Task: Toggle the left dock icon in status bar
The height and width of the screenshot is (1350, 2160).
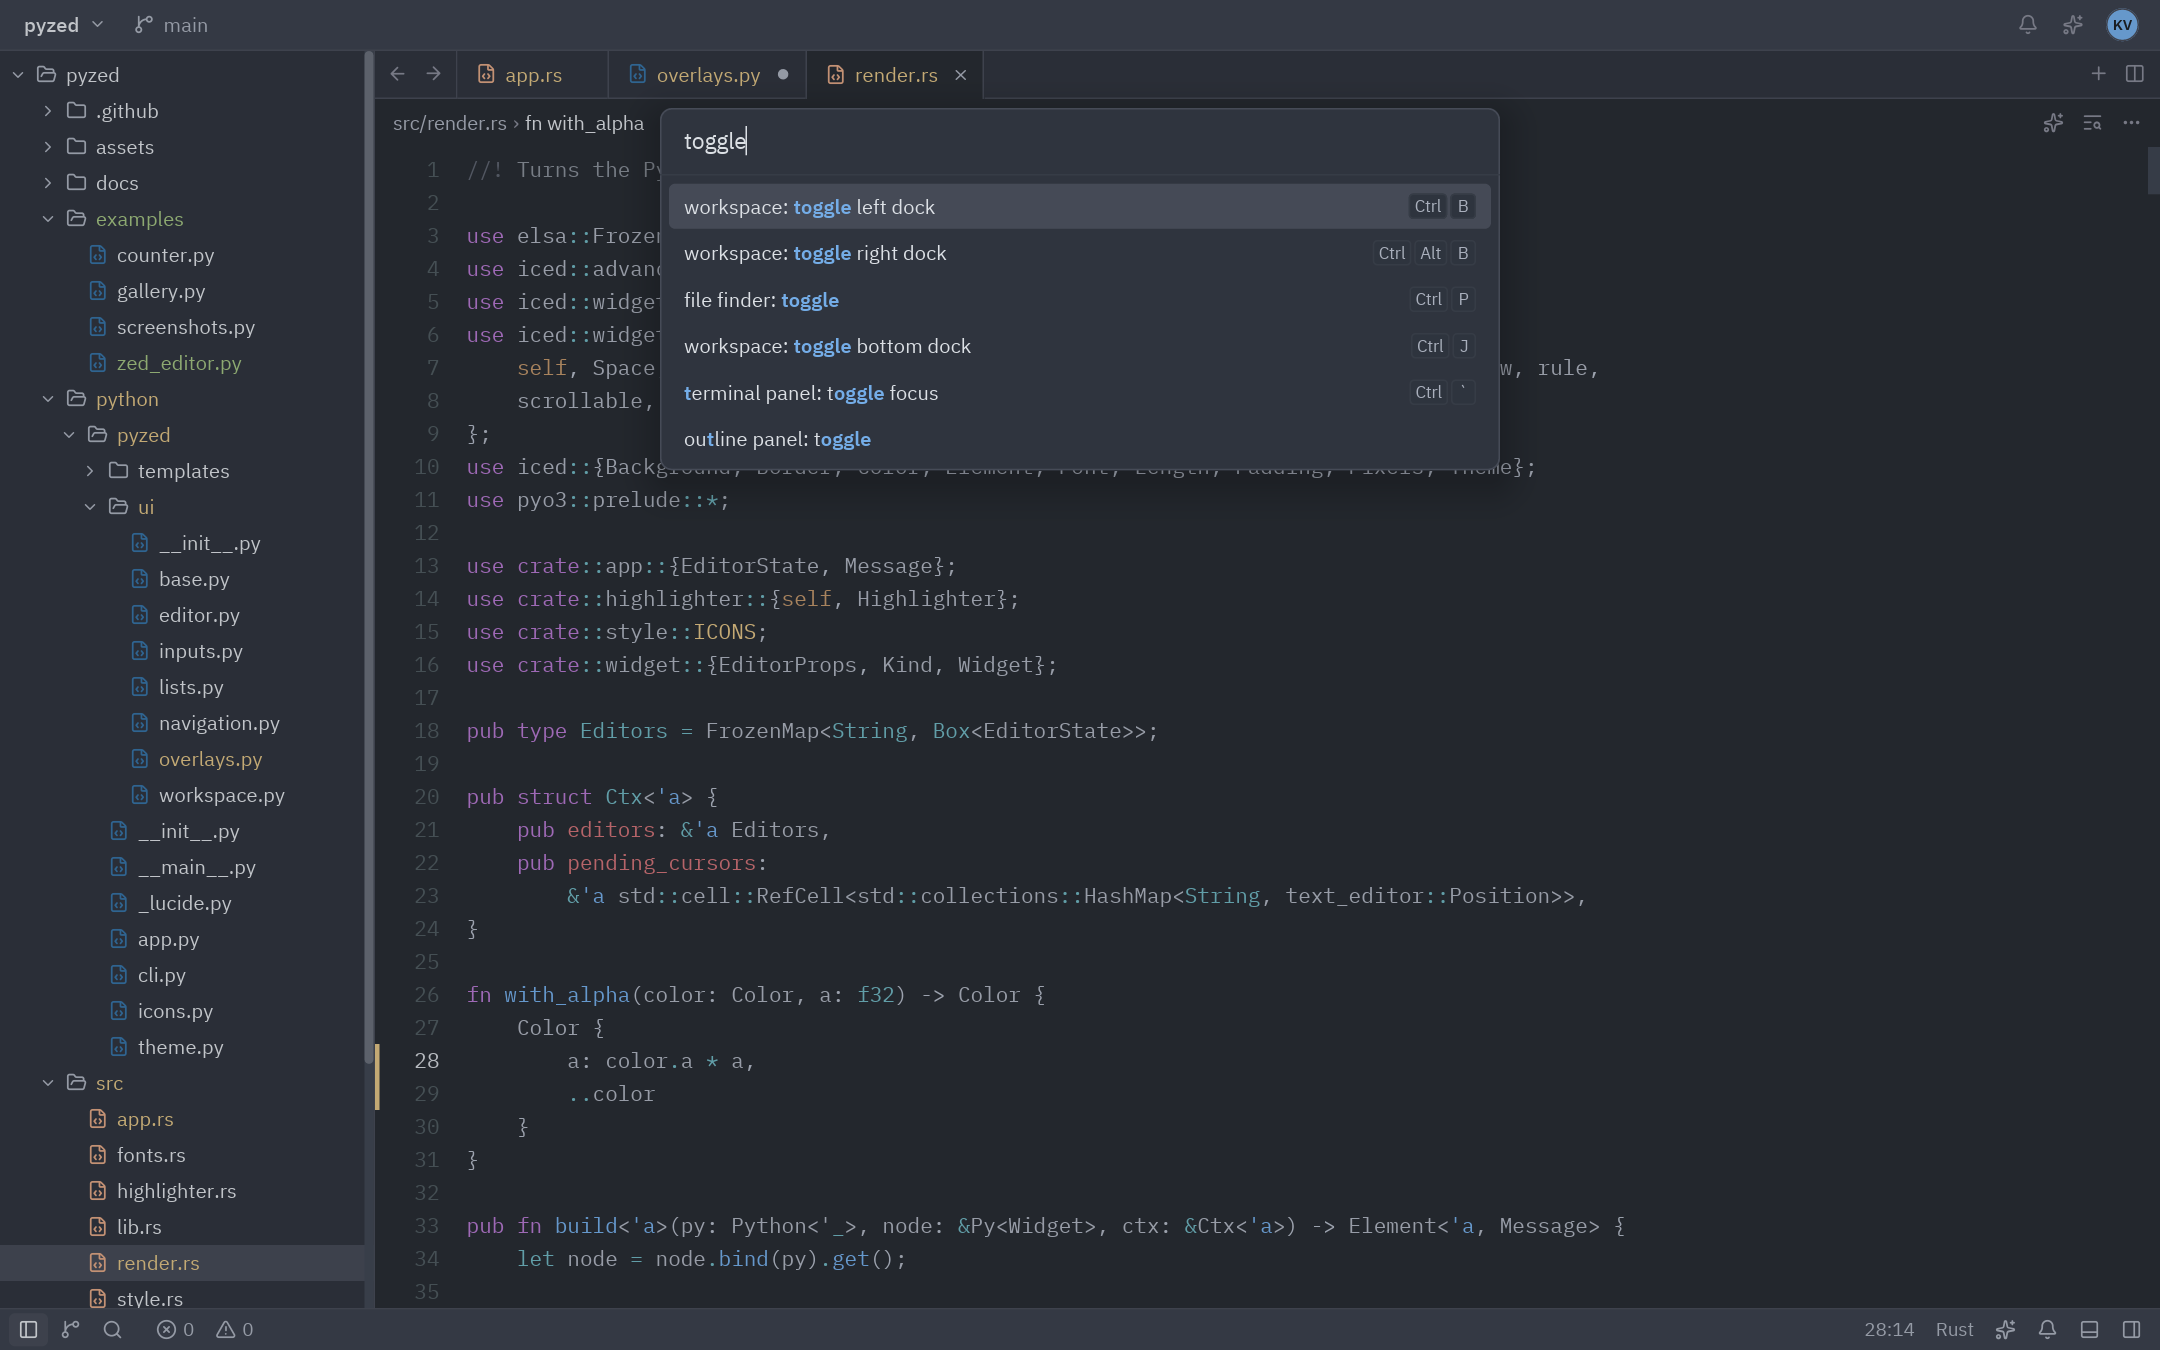Action: pyautogui.click(x=29, y=1329)
